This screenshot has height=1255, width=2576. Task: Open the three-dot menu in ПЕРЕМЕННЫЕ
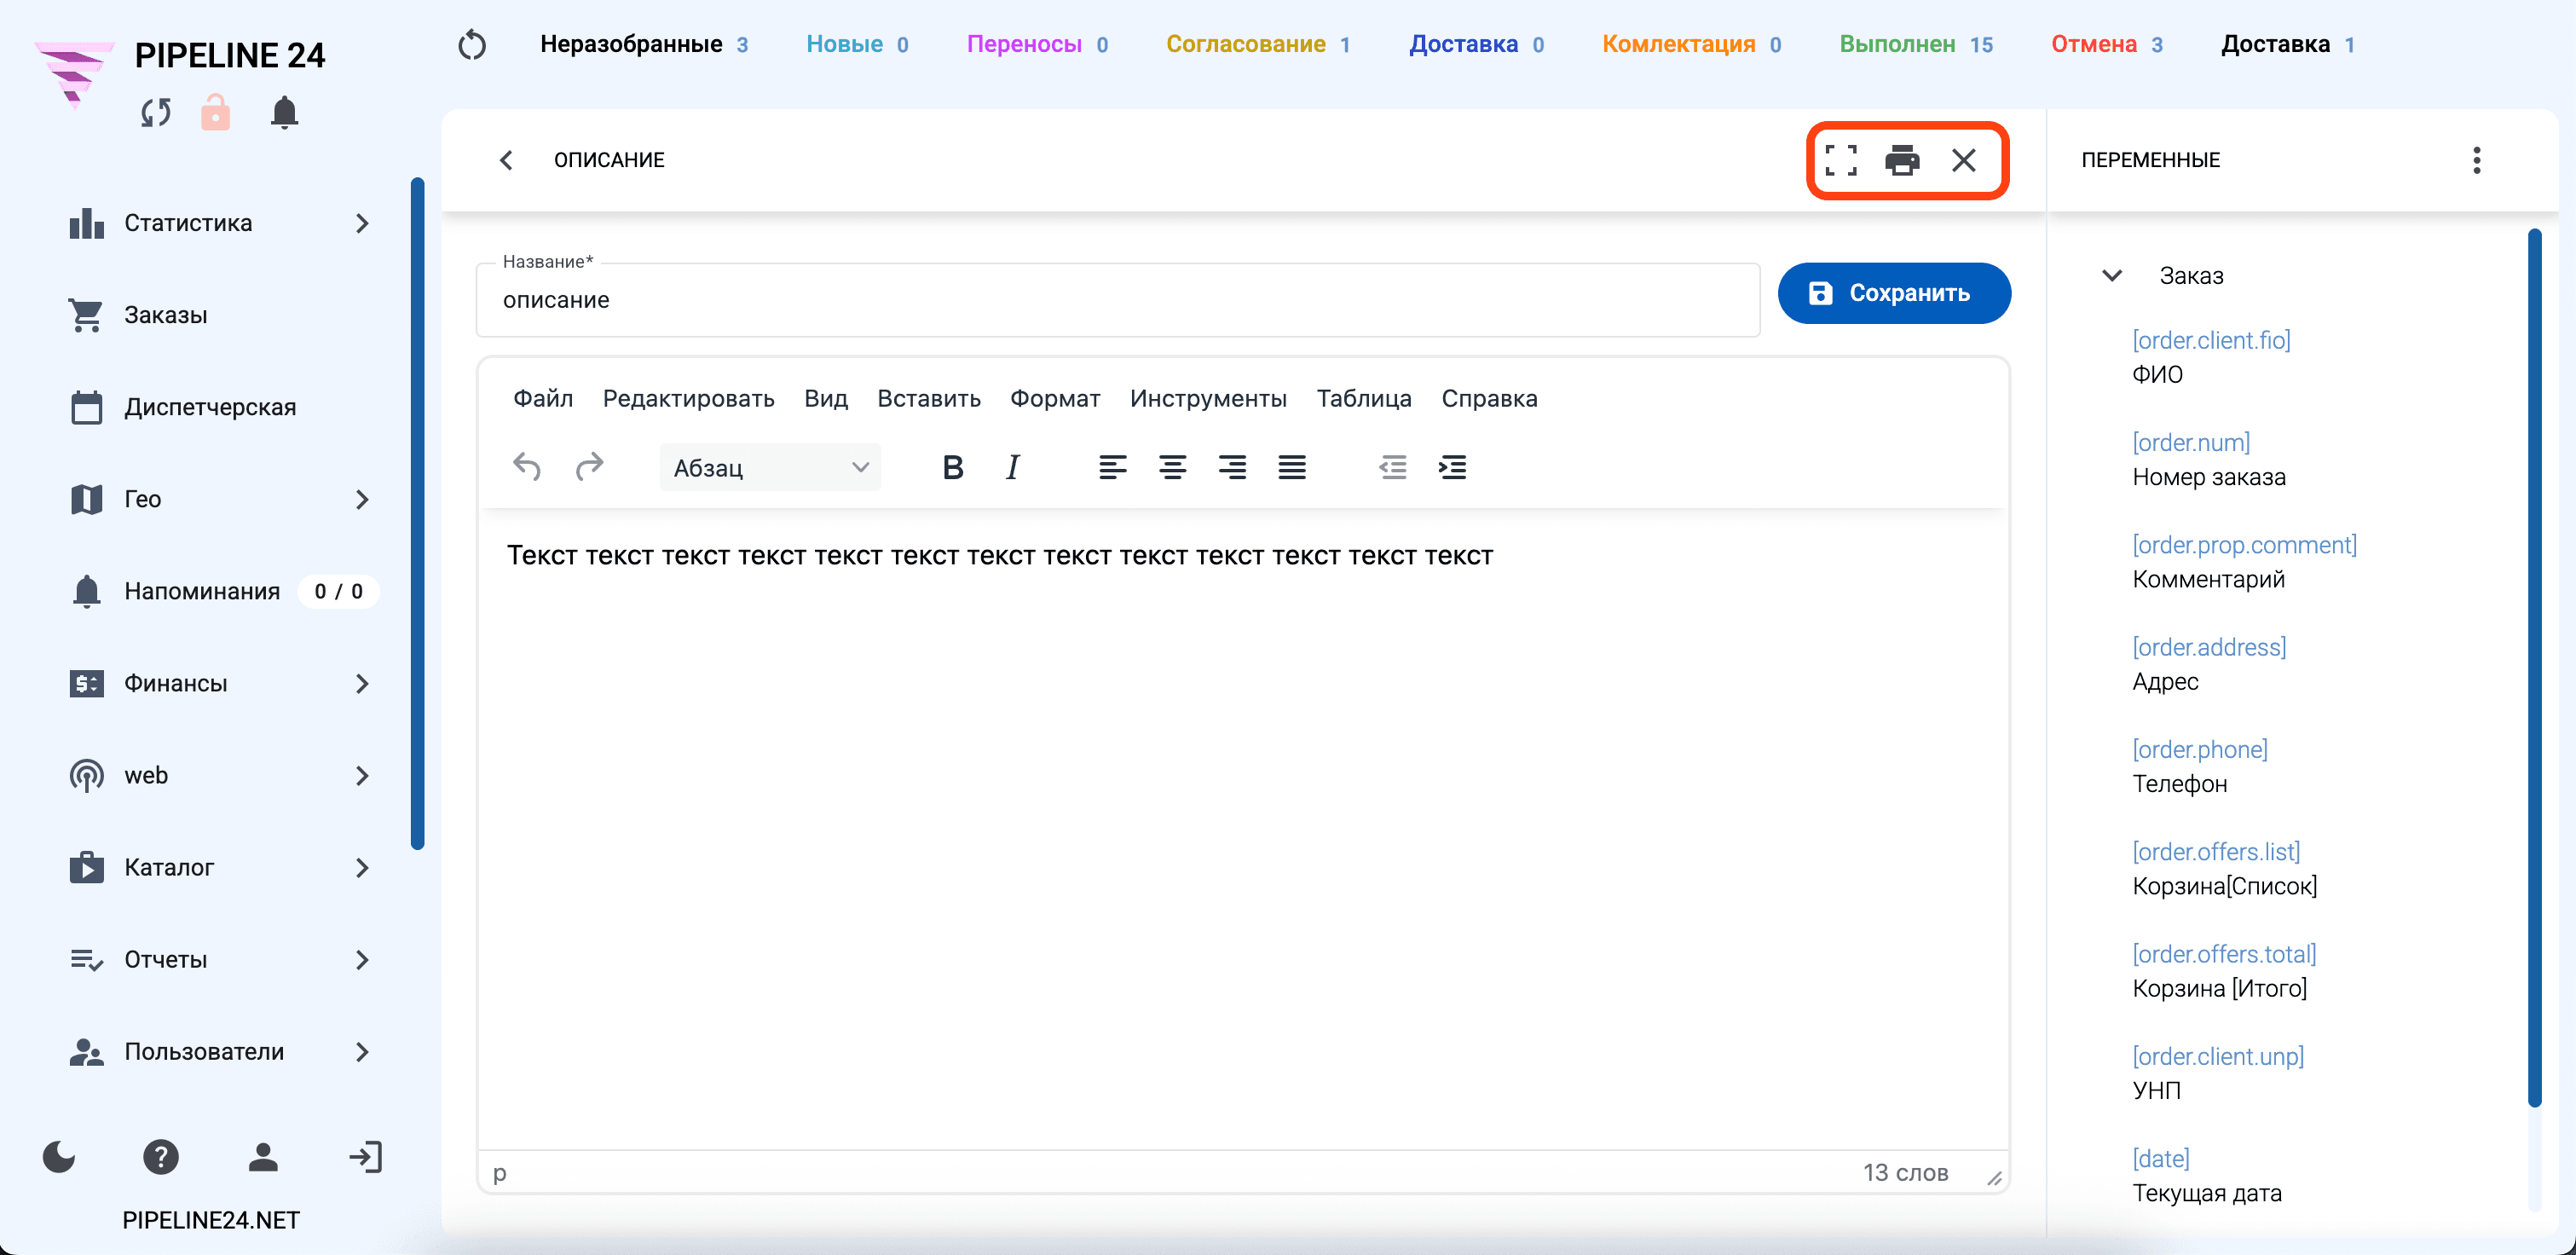pos(2476,160)
